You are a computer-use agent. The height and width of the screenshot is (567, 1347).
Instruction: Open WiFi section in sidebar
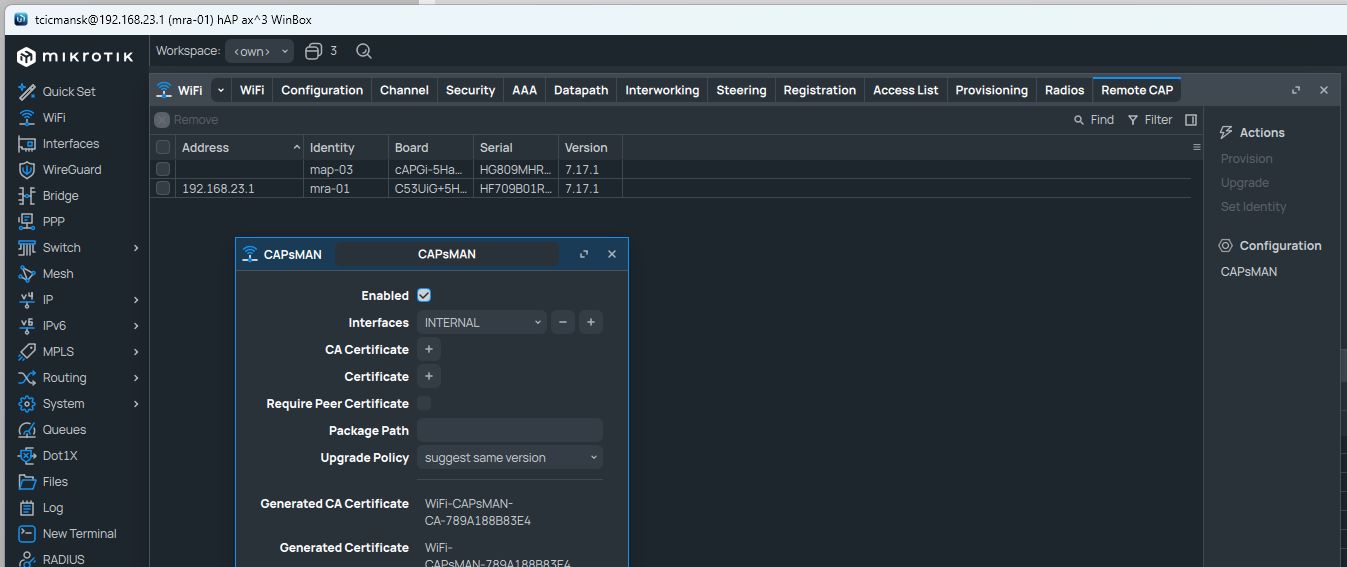pyautogui.click(x=54, y=117)
